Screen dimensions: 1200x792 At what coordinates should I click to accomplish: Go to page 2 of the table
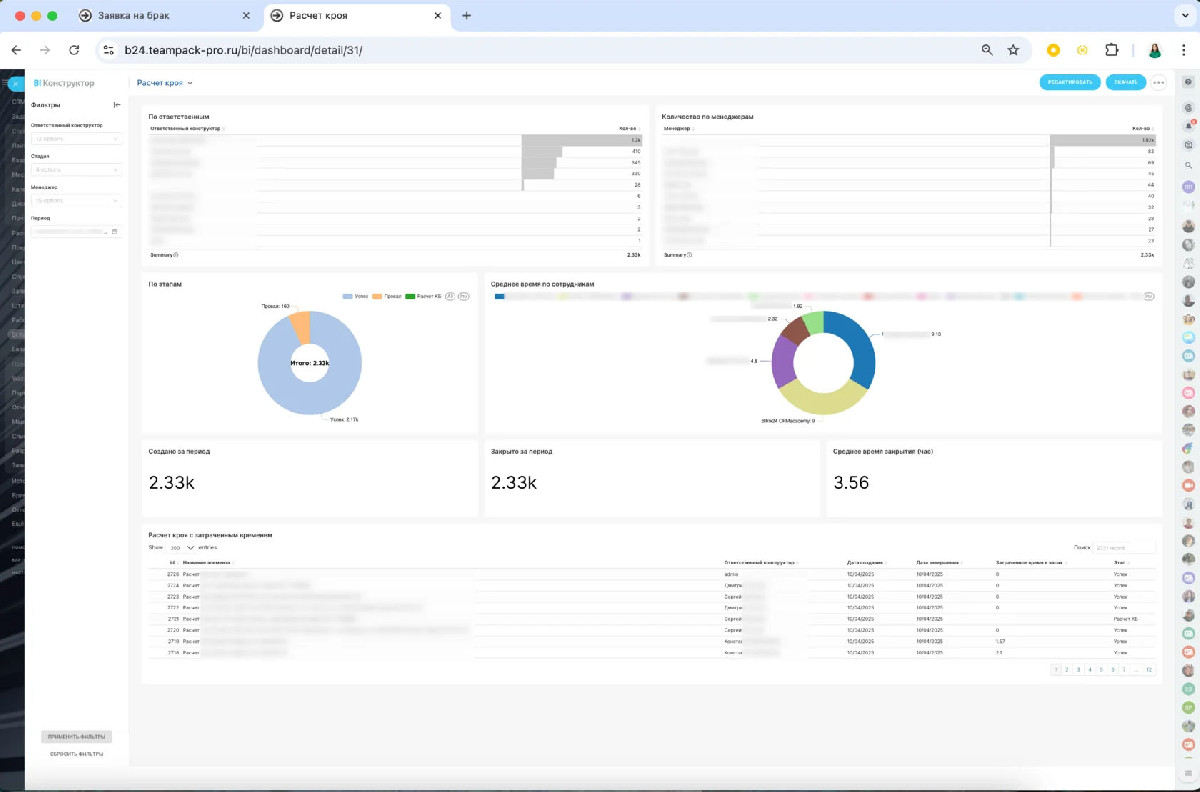[x=1067, y=669]
